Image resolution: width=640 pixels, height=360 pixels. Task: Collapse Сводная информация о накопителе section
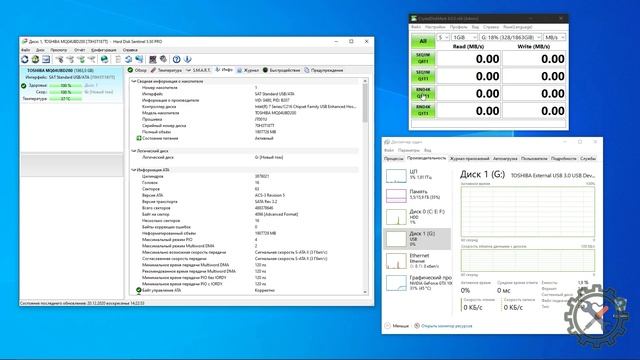click(133, 81)
